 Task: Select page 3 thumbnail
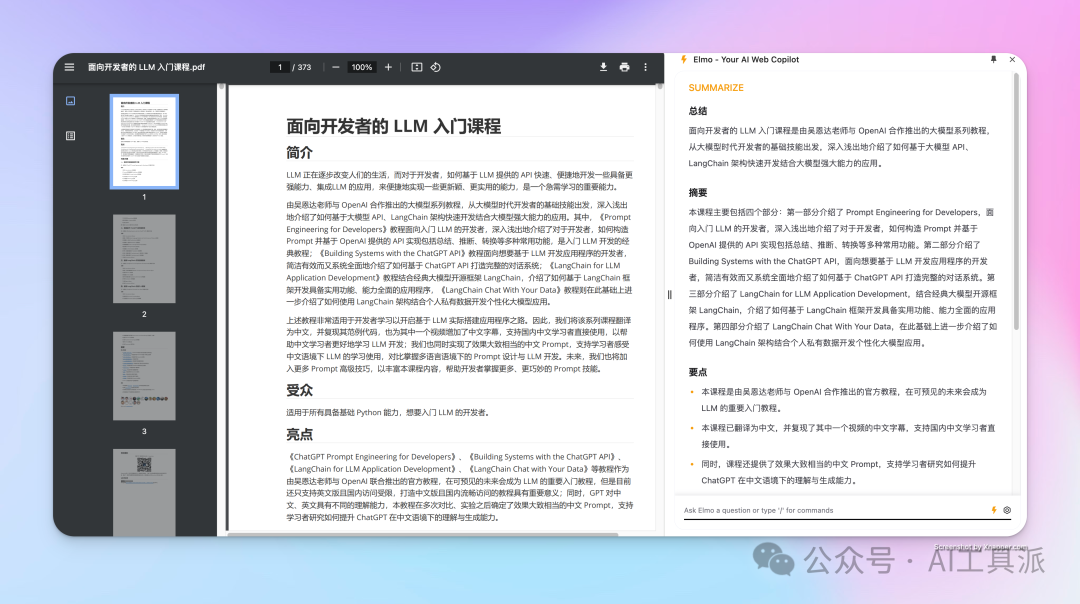point(144,376)
